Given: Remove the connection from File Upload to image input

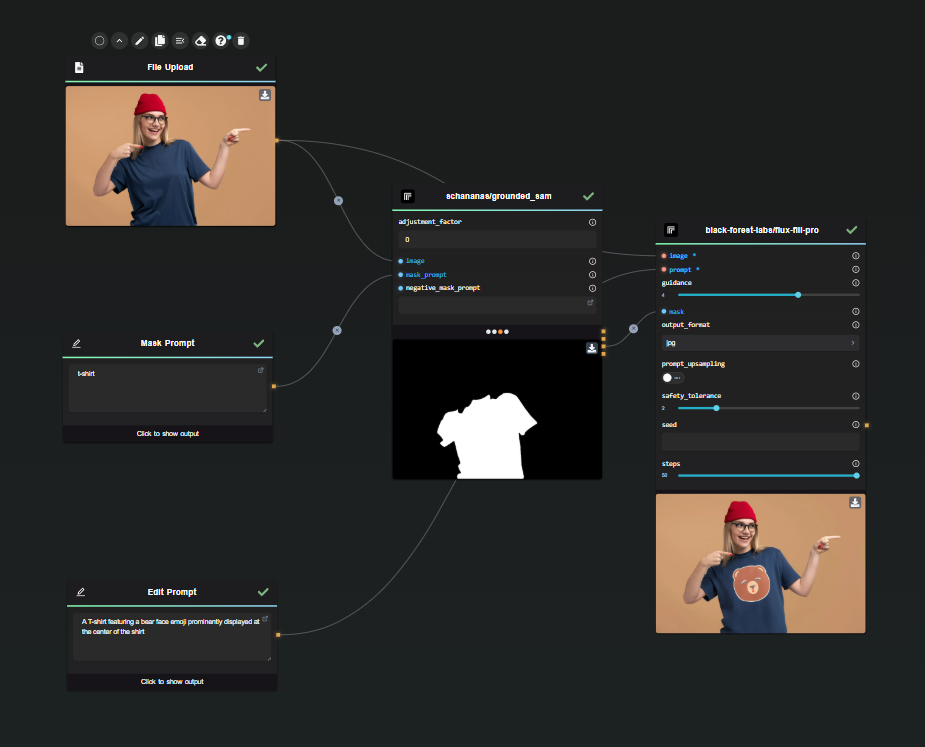Looking at the screenshot, I should point(338,201).
